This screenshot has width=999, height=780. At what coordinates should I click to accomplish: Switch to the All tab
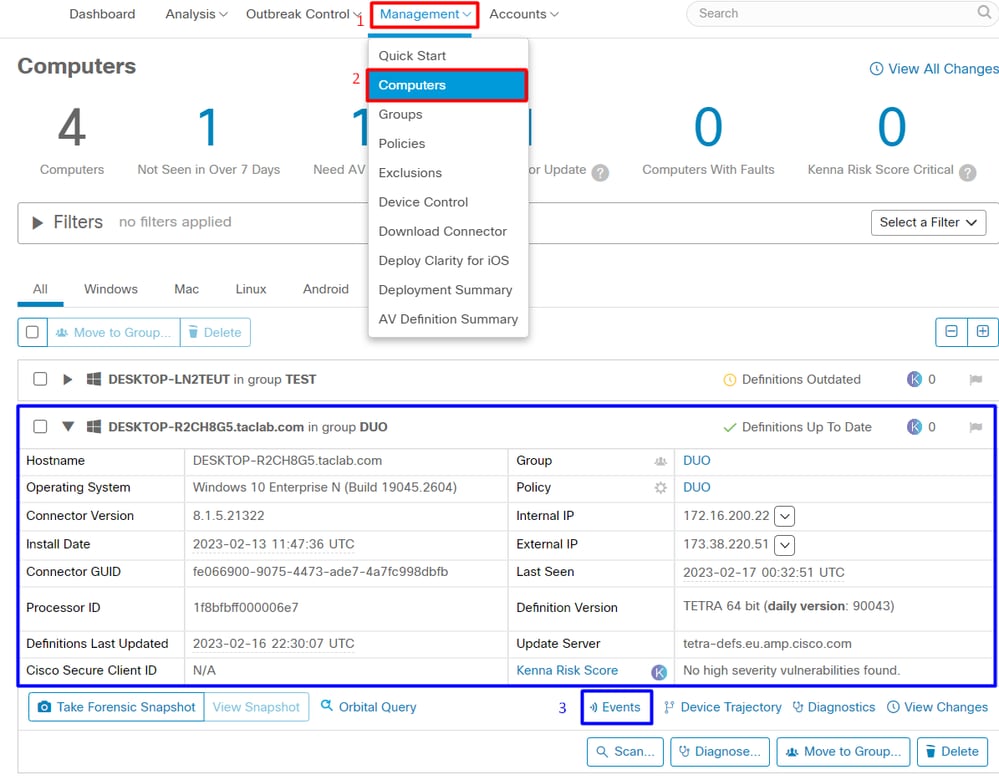tap(40, 289)
